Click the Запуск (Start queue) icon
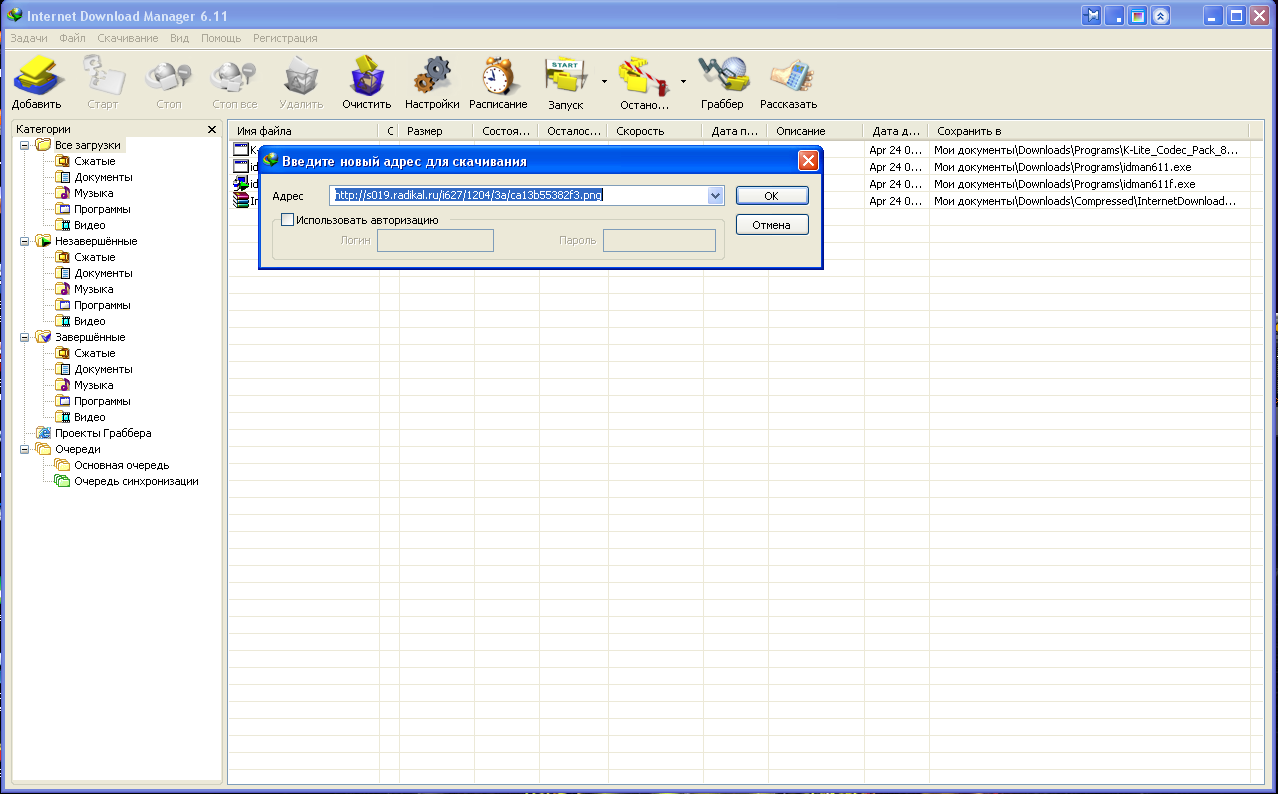The height and width of the screenshot is (794, 1278). (x=566, y=76)
